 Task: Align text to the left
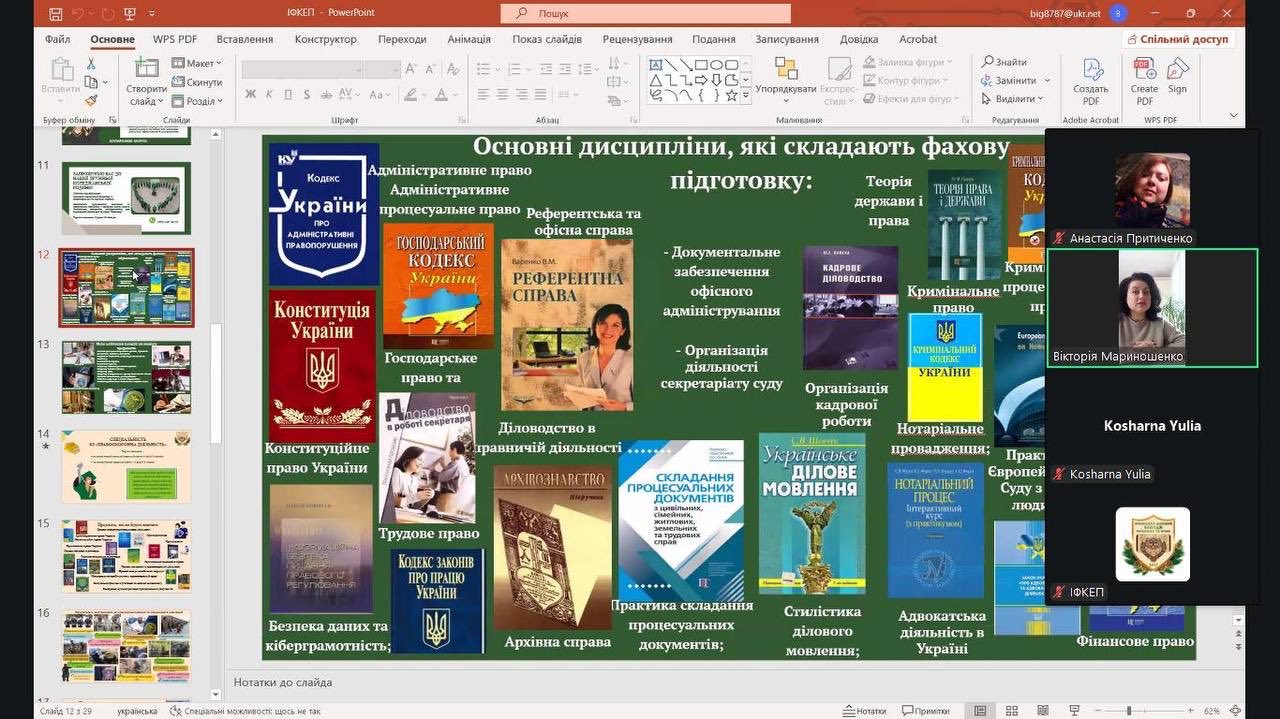(x=483, y=94)
